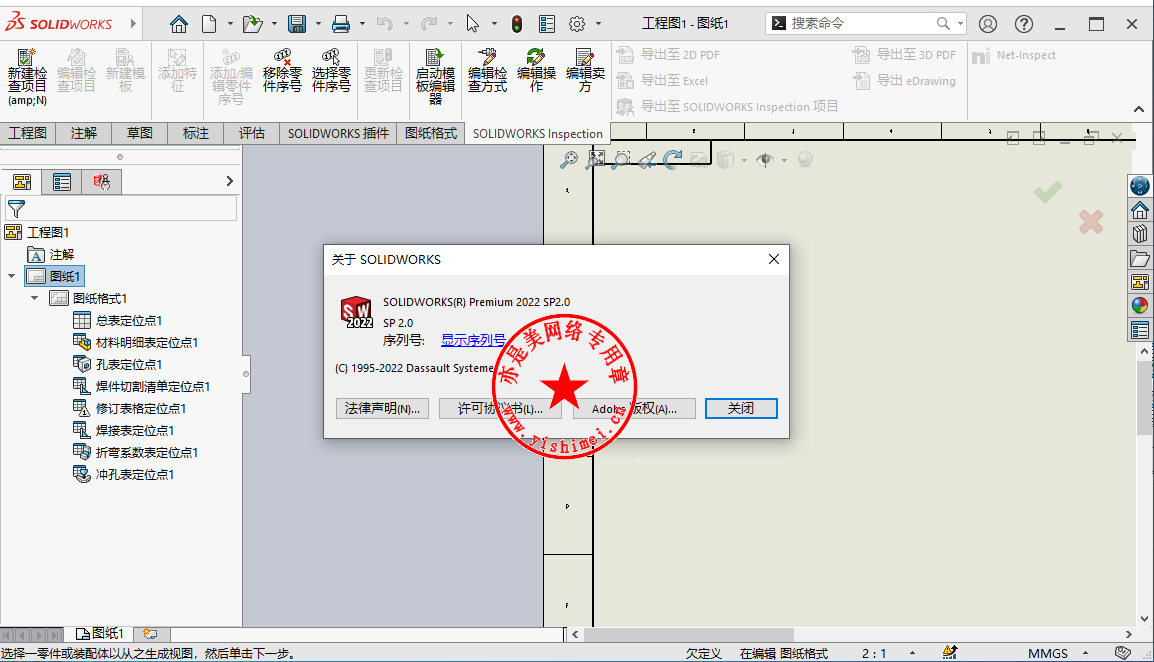Image resolution: width=1154 pixels, height=662 pixels.
Task: Click the Zoom to Area magnifier icon
Action: click(621, 159)
